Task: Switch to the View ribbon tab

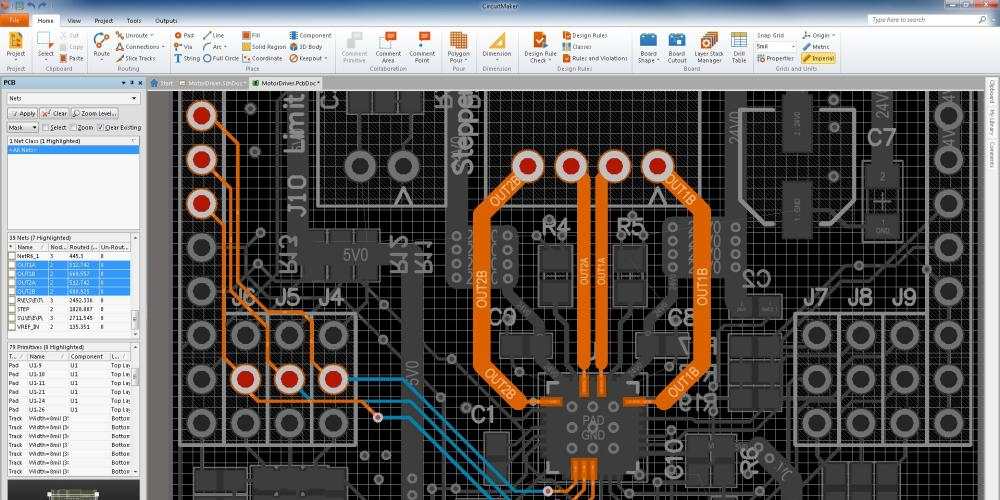Action: pos(74,20)
